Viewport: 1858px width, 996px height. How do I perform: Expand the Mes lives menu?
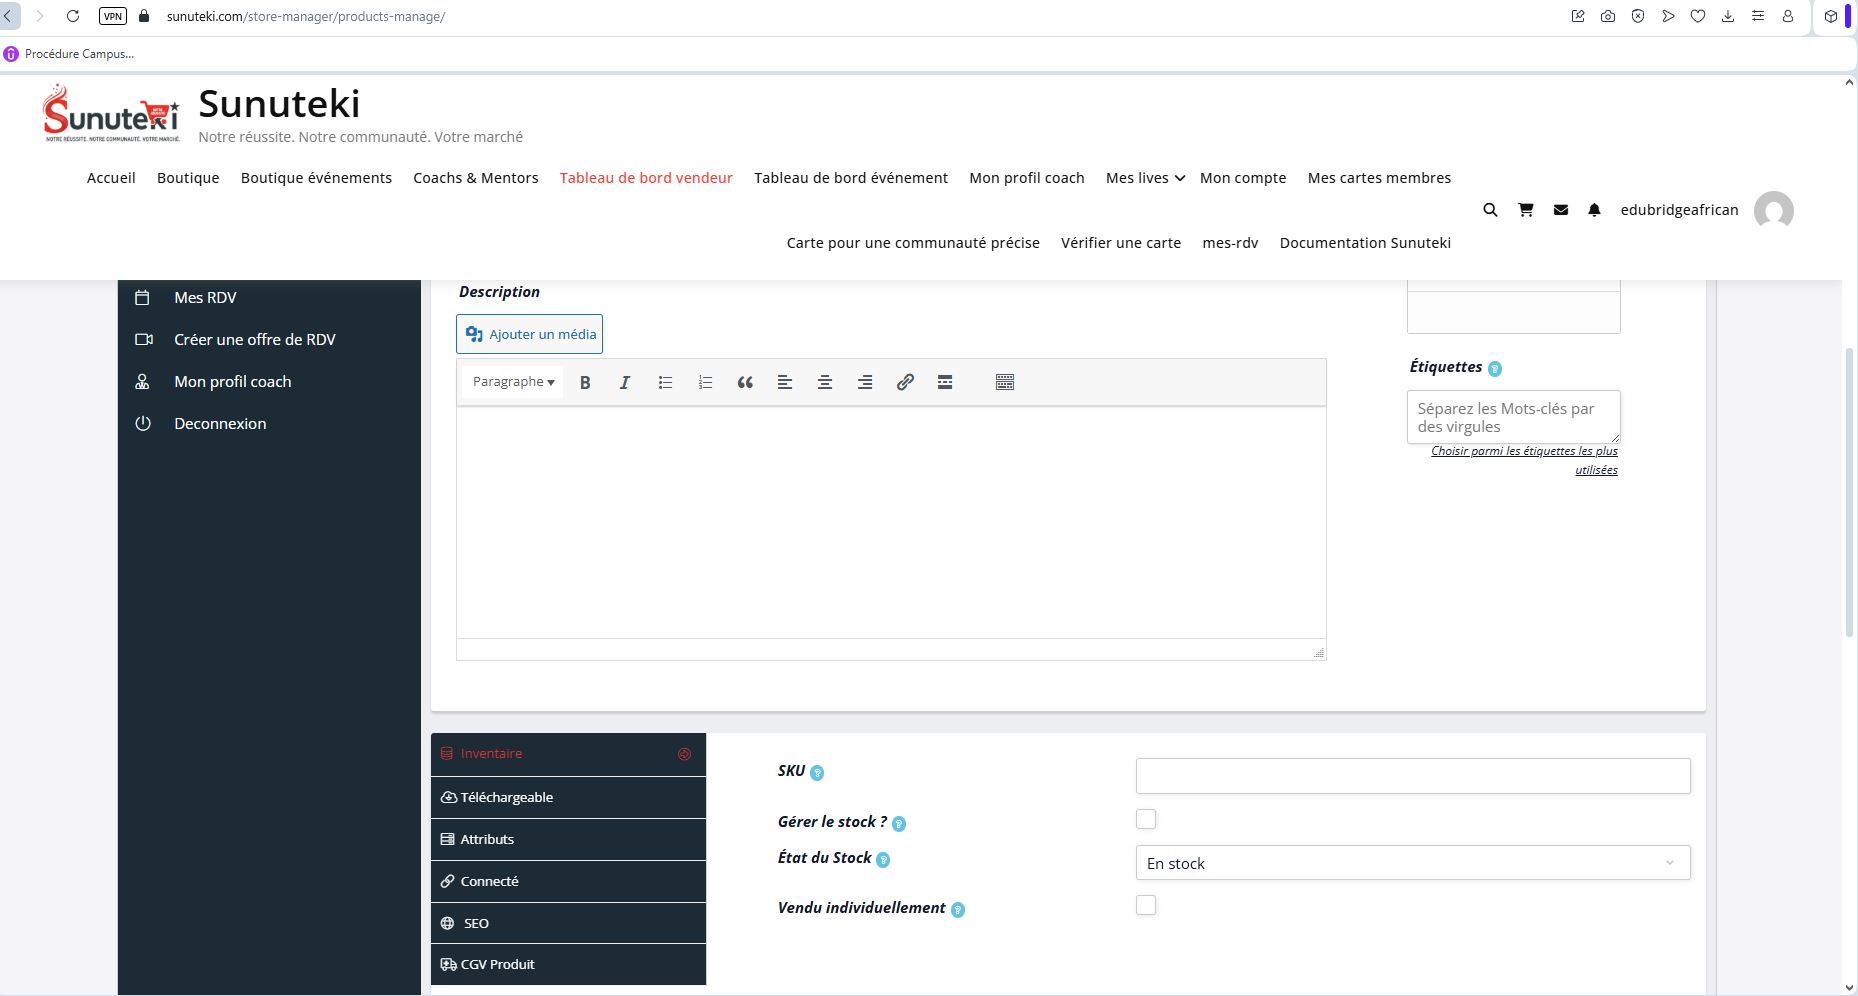coord(1145,178)
